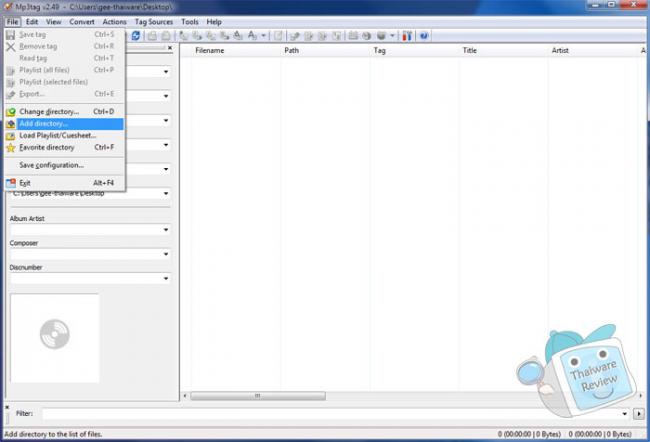The width and height of the screenshot is (650, 442).
Task: Choose Load Playlist/Cuesheet... menu entry
Action: pyautogui.click(x=65, y=136)
